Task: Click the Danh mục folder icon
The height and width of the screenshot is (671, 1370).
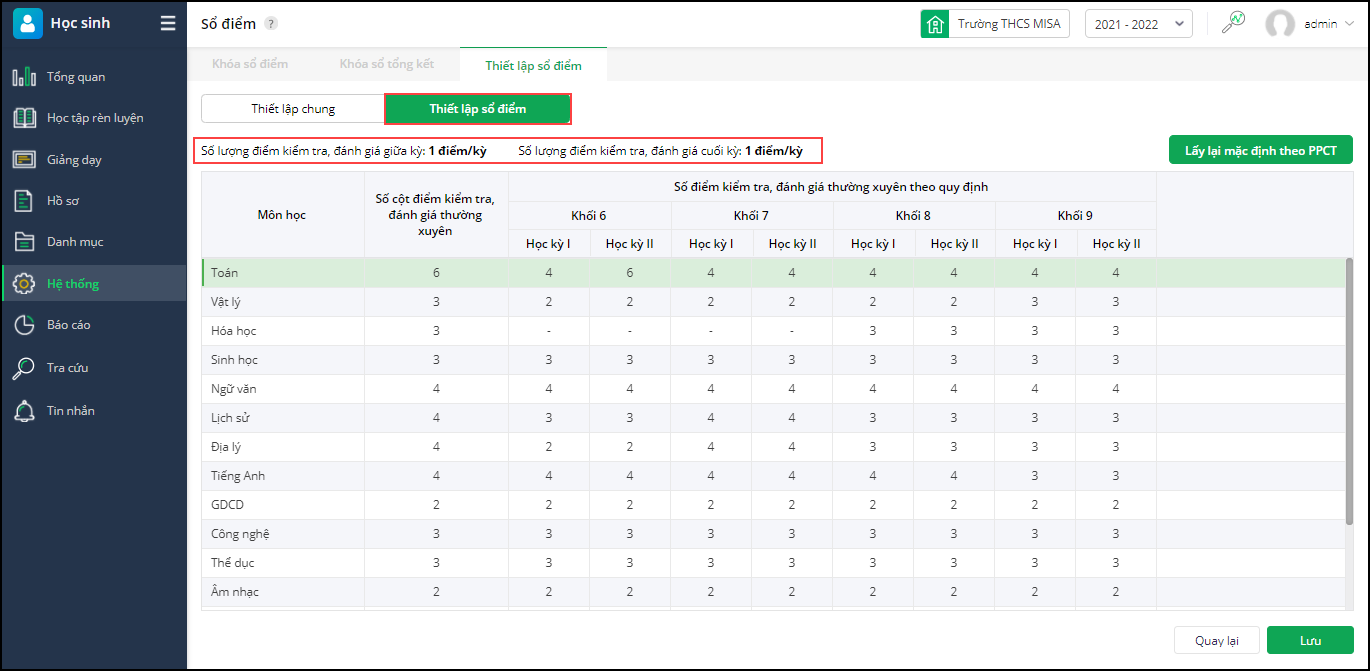Action: coord(24,242)
